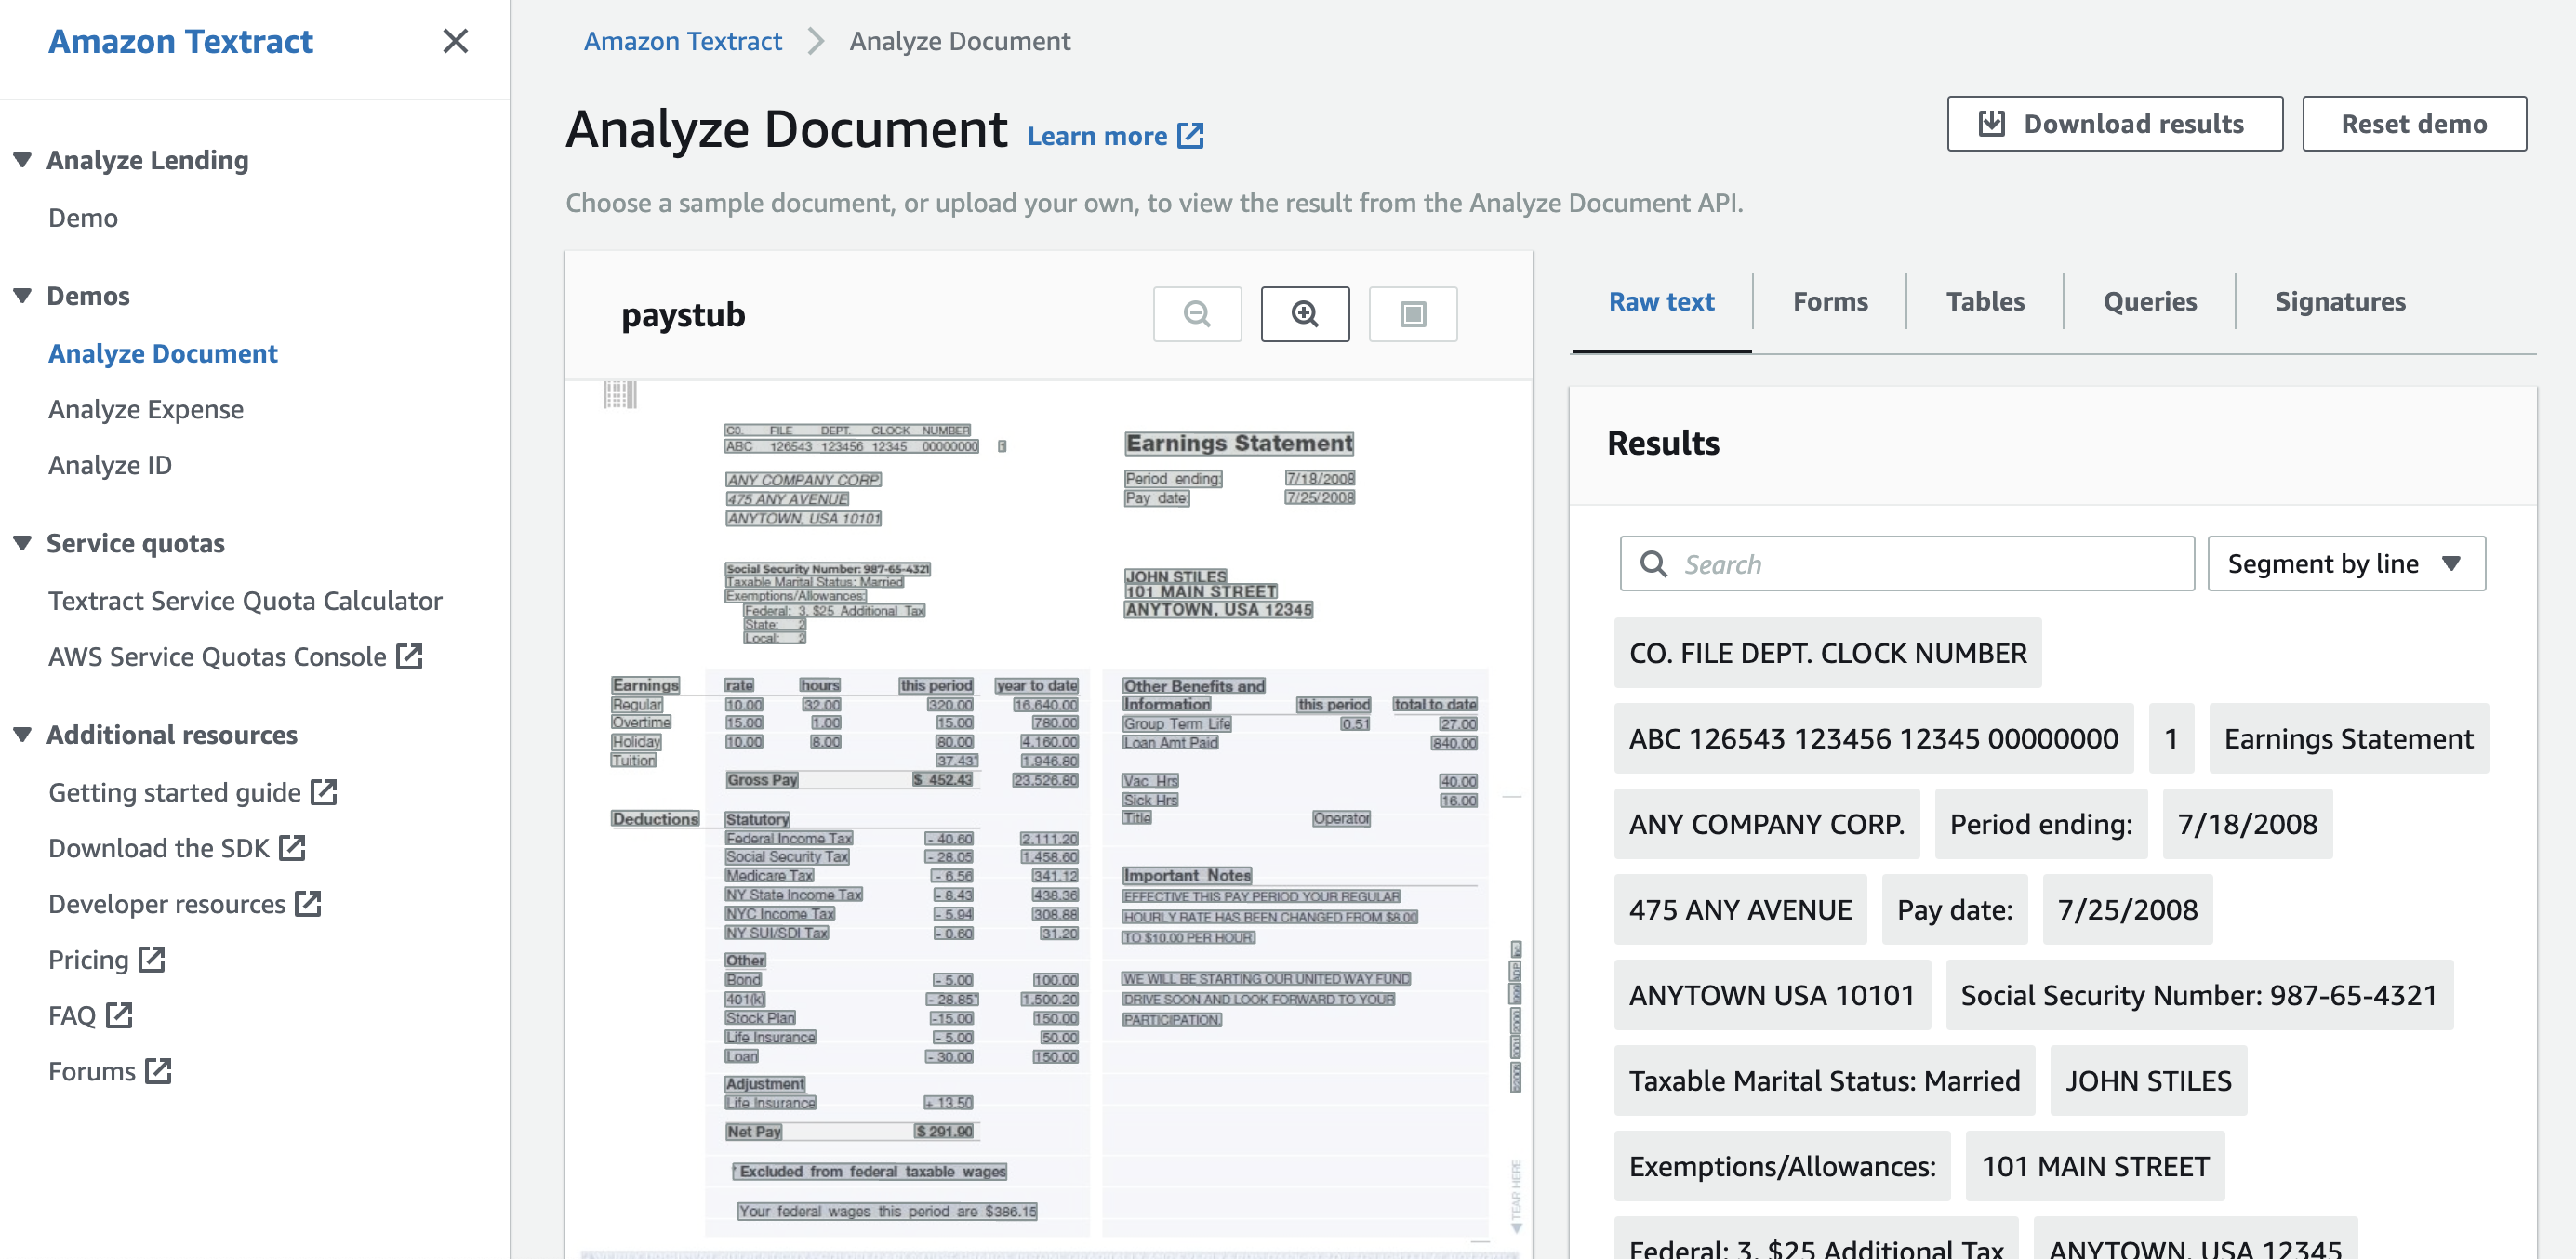The image size is (2576, 1259).
Task: Select result 'Earnings Statement'
Action: (2348, 739)
